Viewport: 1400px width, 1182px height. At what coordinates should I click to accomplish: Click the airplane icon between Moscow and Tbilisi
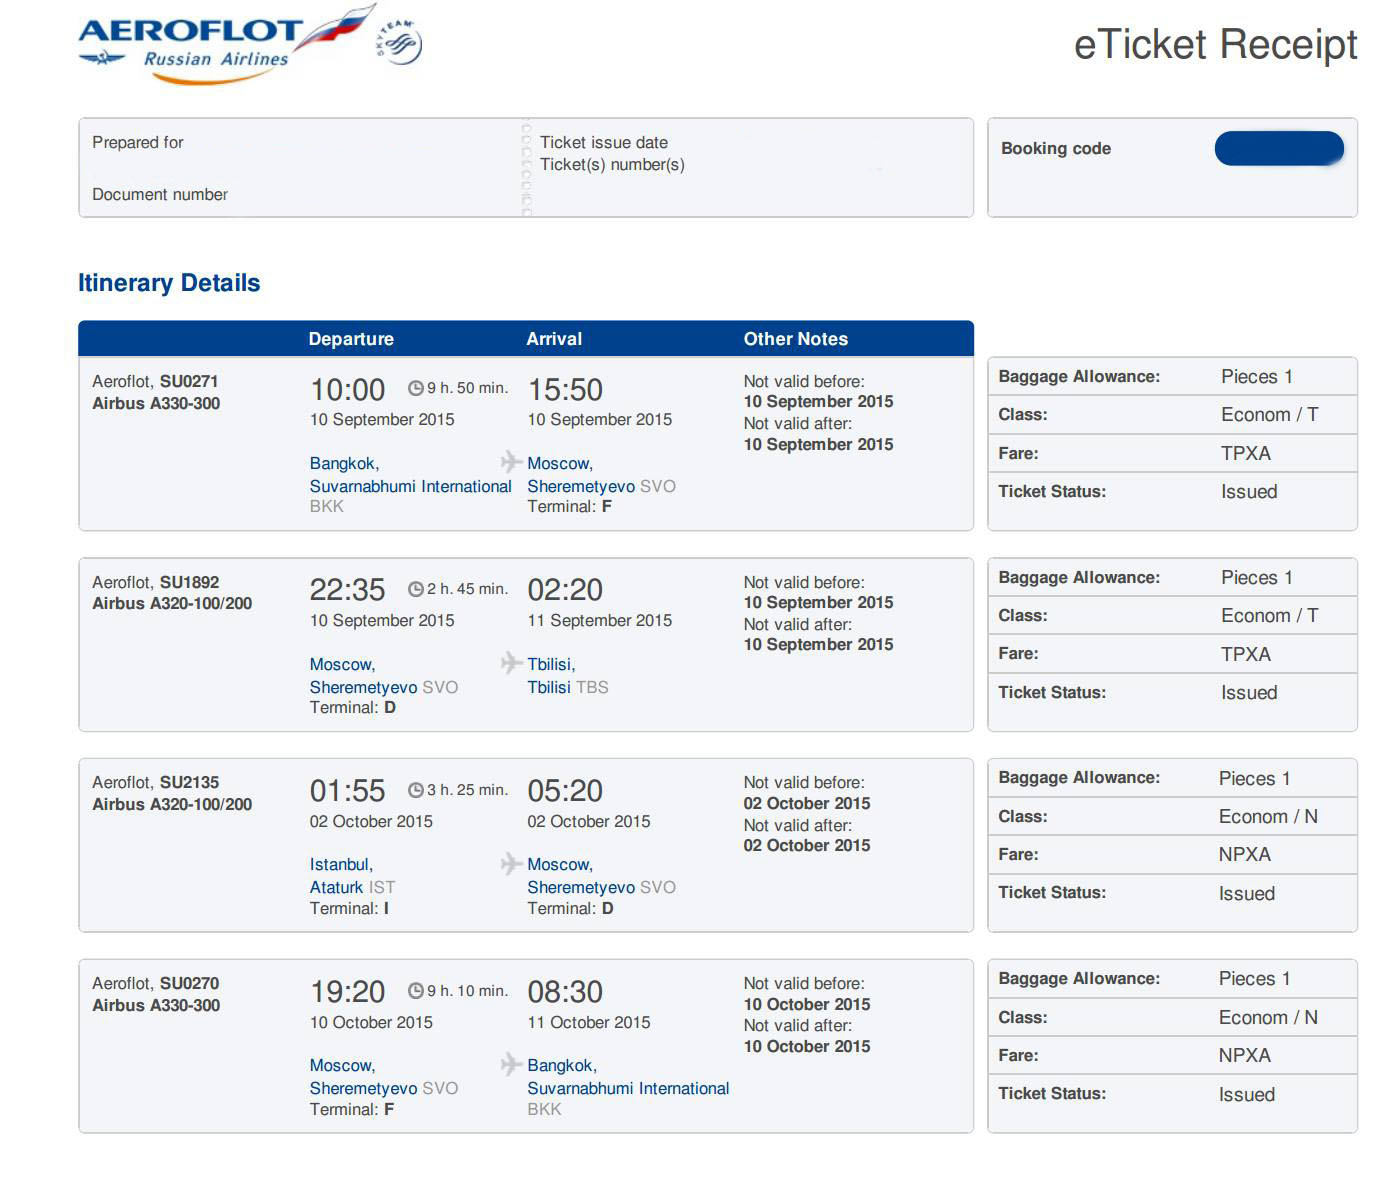[x=511, y=662]
